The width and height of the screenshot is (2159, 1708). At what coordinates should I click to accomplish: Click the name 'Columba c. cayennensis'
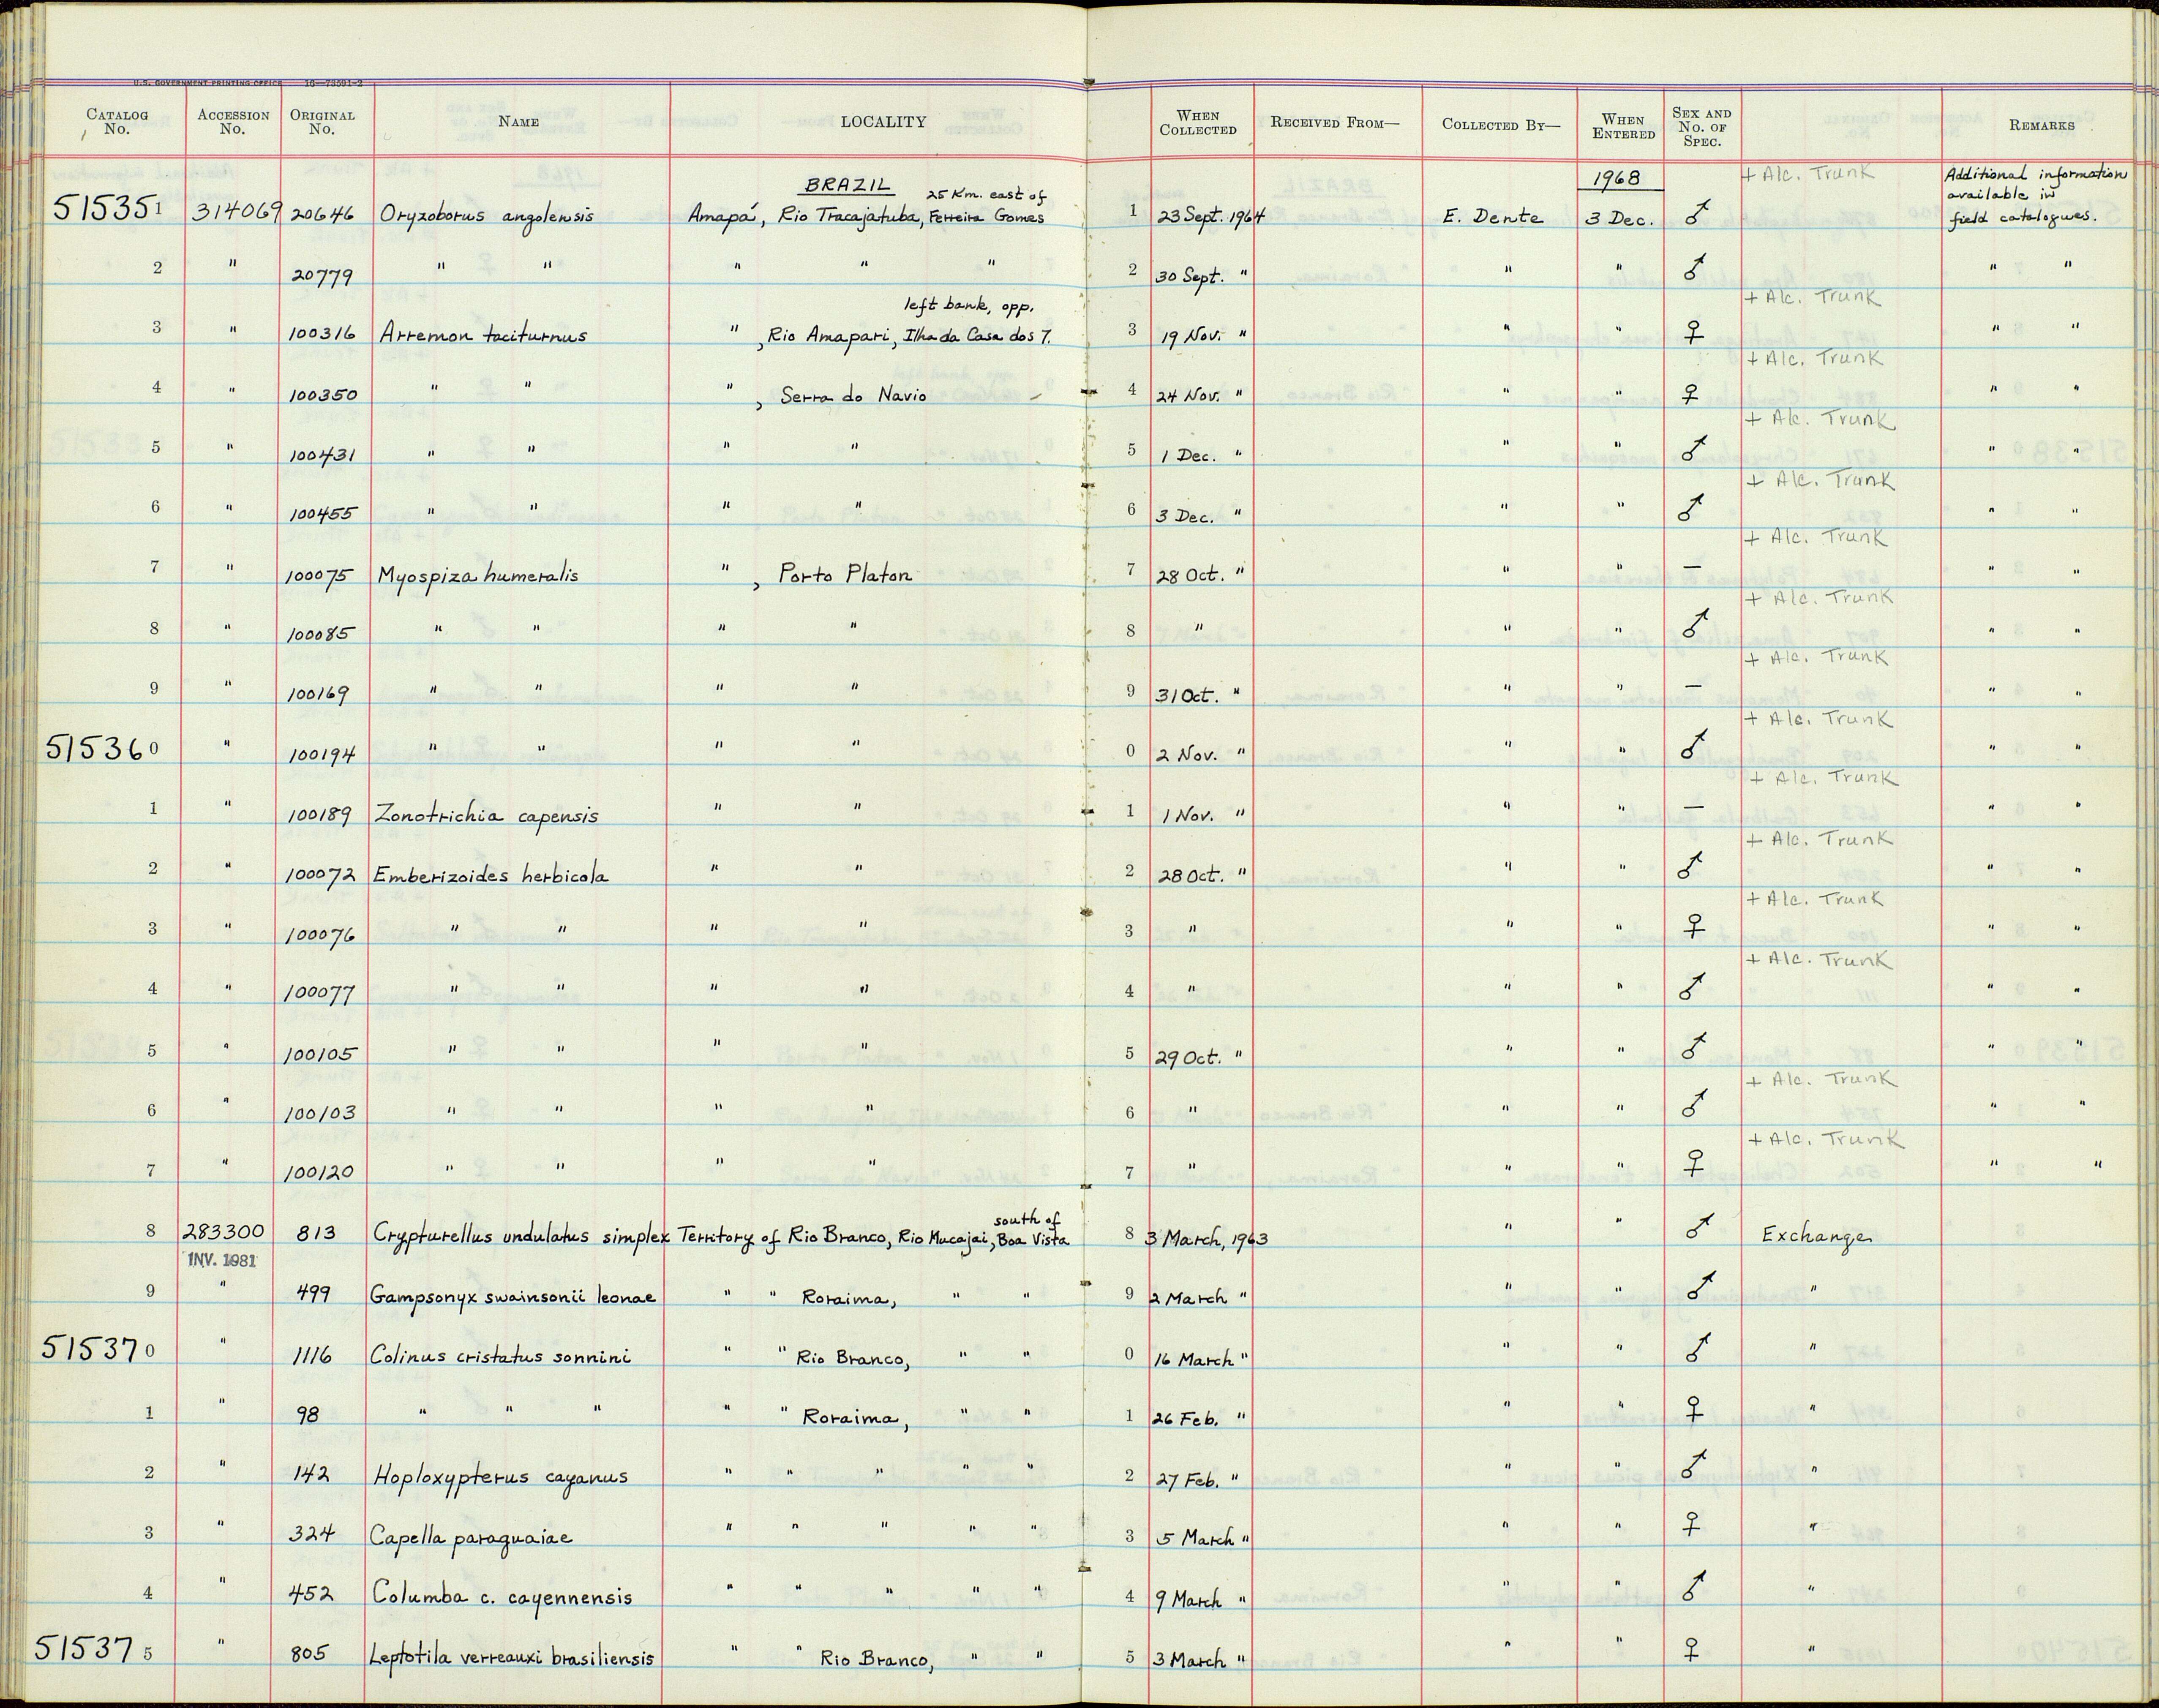(502, 1597)
